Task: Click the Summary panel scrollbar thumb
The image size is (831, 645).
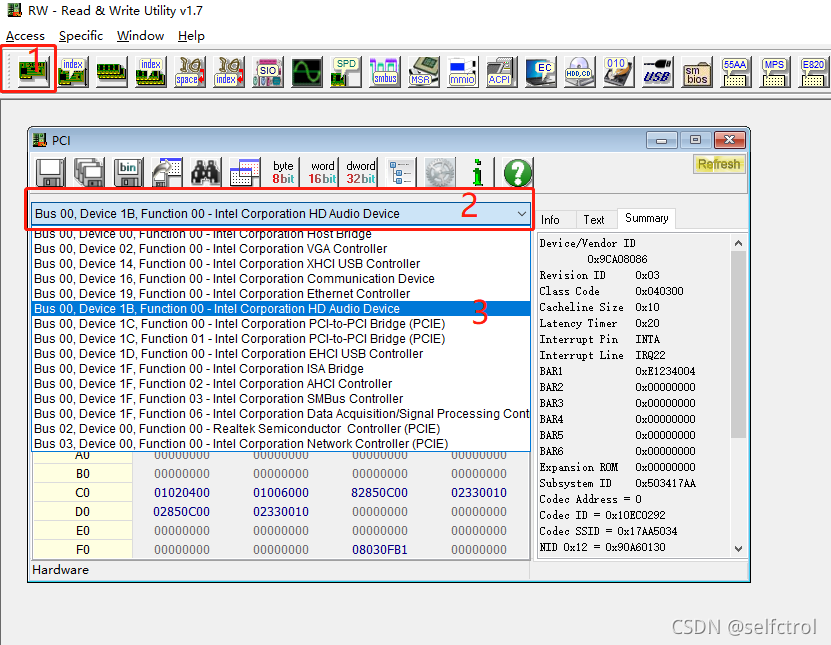Action: pos(738,344)
